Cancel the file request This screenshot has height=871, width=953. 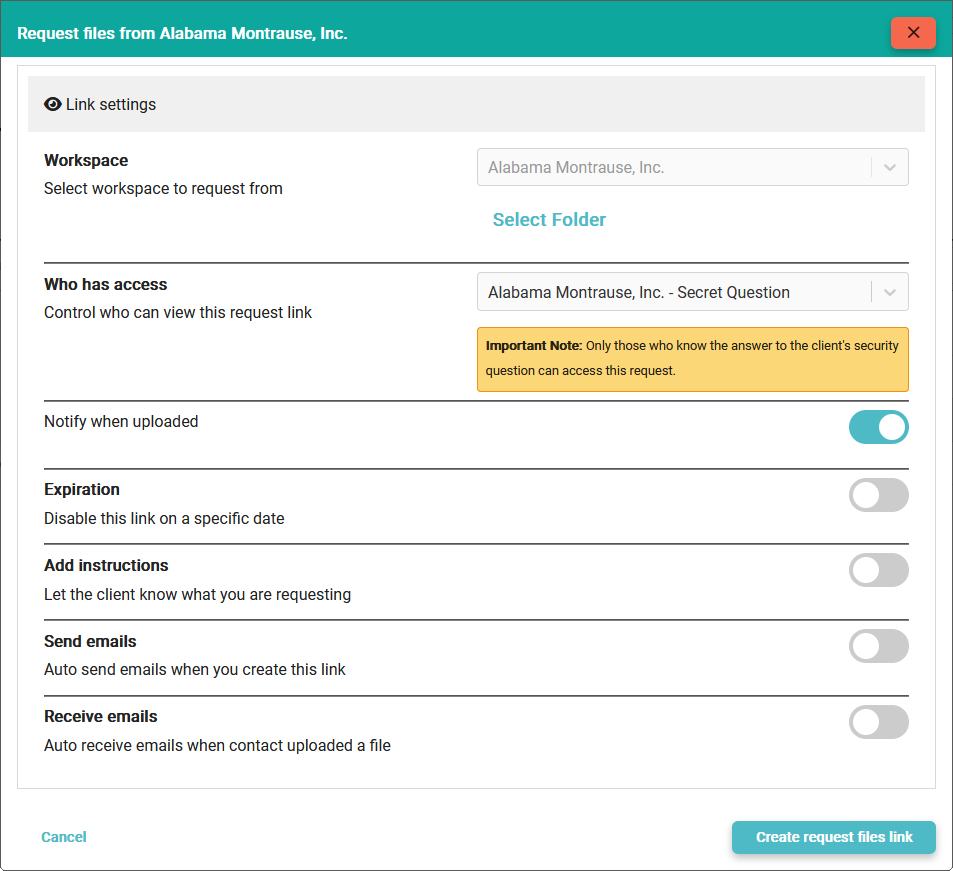(x=64, y=837)
